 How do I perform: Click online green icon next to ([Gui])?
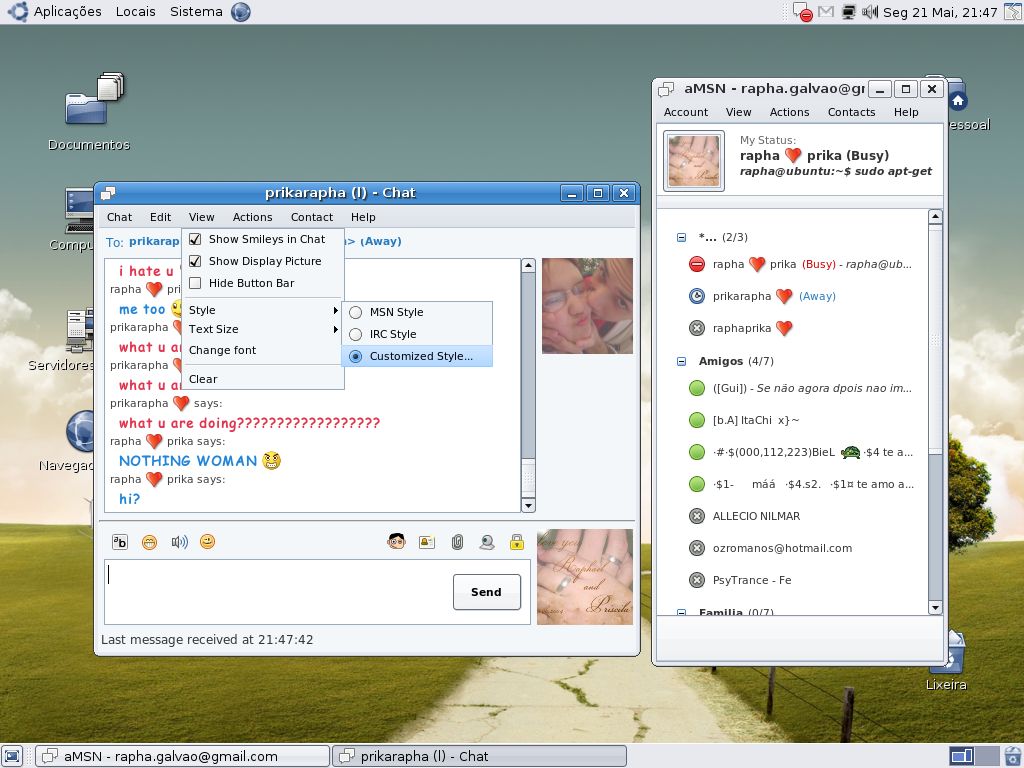tap(697, 388)
